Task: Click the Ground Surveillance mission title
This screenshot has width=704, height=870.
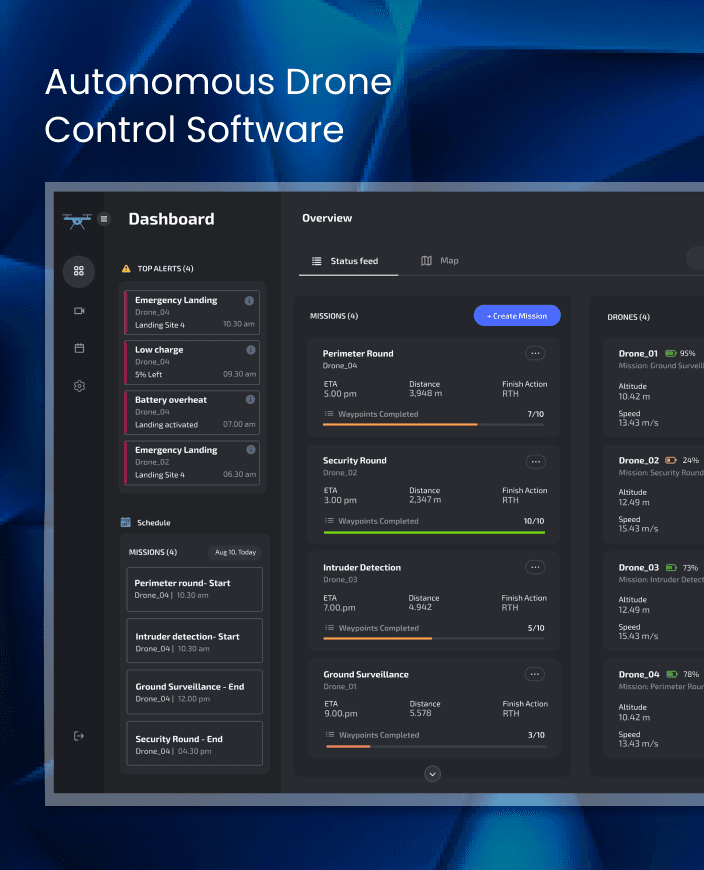Action: [366, 675]
